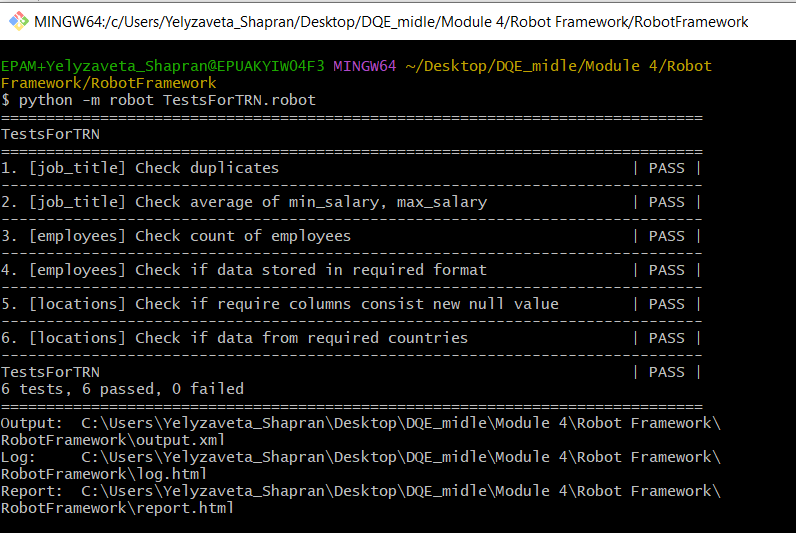796x533 pixels.
Task: Click the Report: label
Action: click(31, 491)
